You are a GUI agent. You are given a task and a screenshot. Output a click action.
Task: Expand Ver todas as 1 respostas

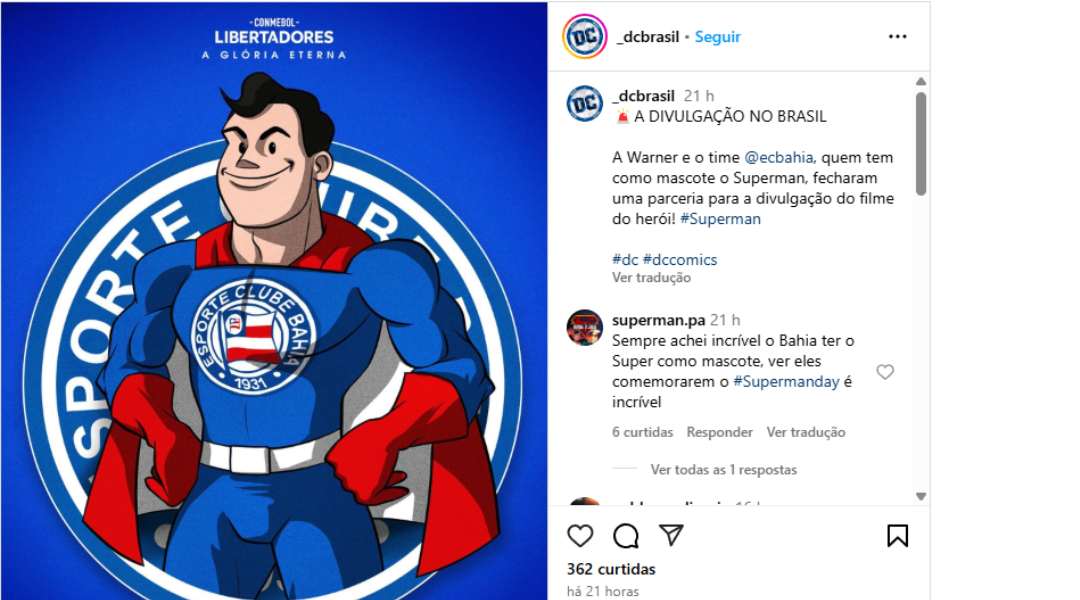pos(723,470)
